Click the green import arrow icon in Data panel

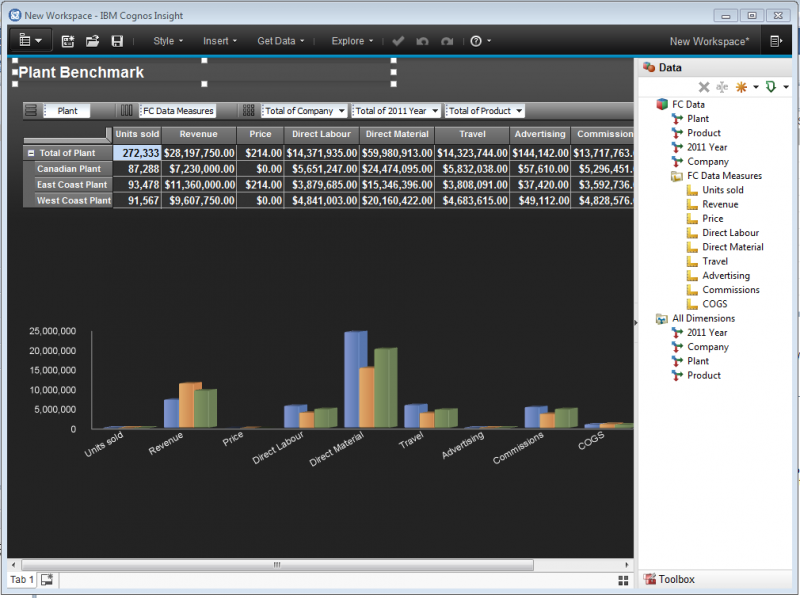770,87
